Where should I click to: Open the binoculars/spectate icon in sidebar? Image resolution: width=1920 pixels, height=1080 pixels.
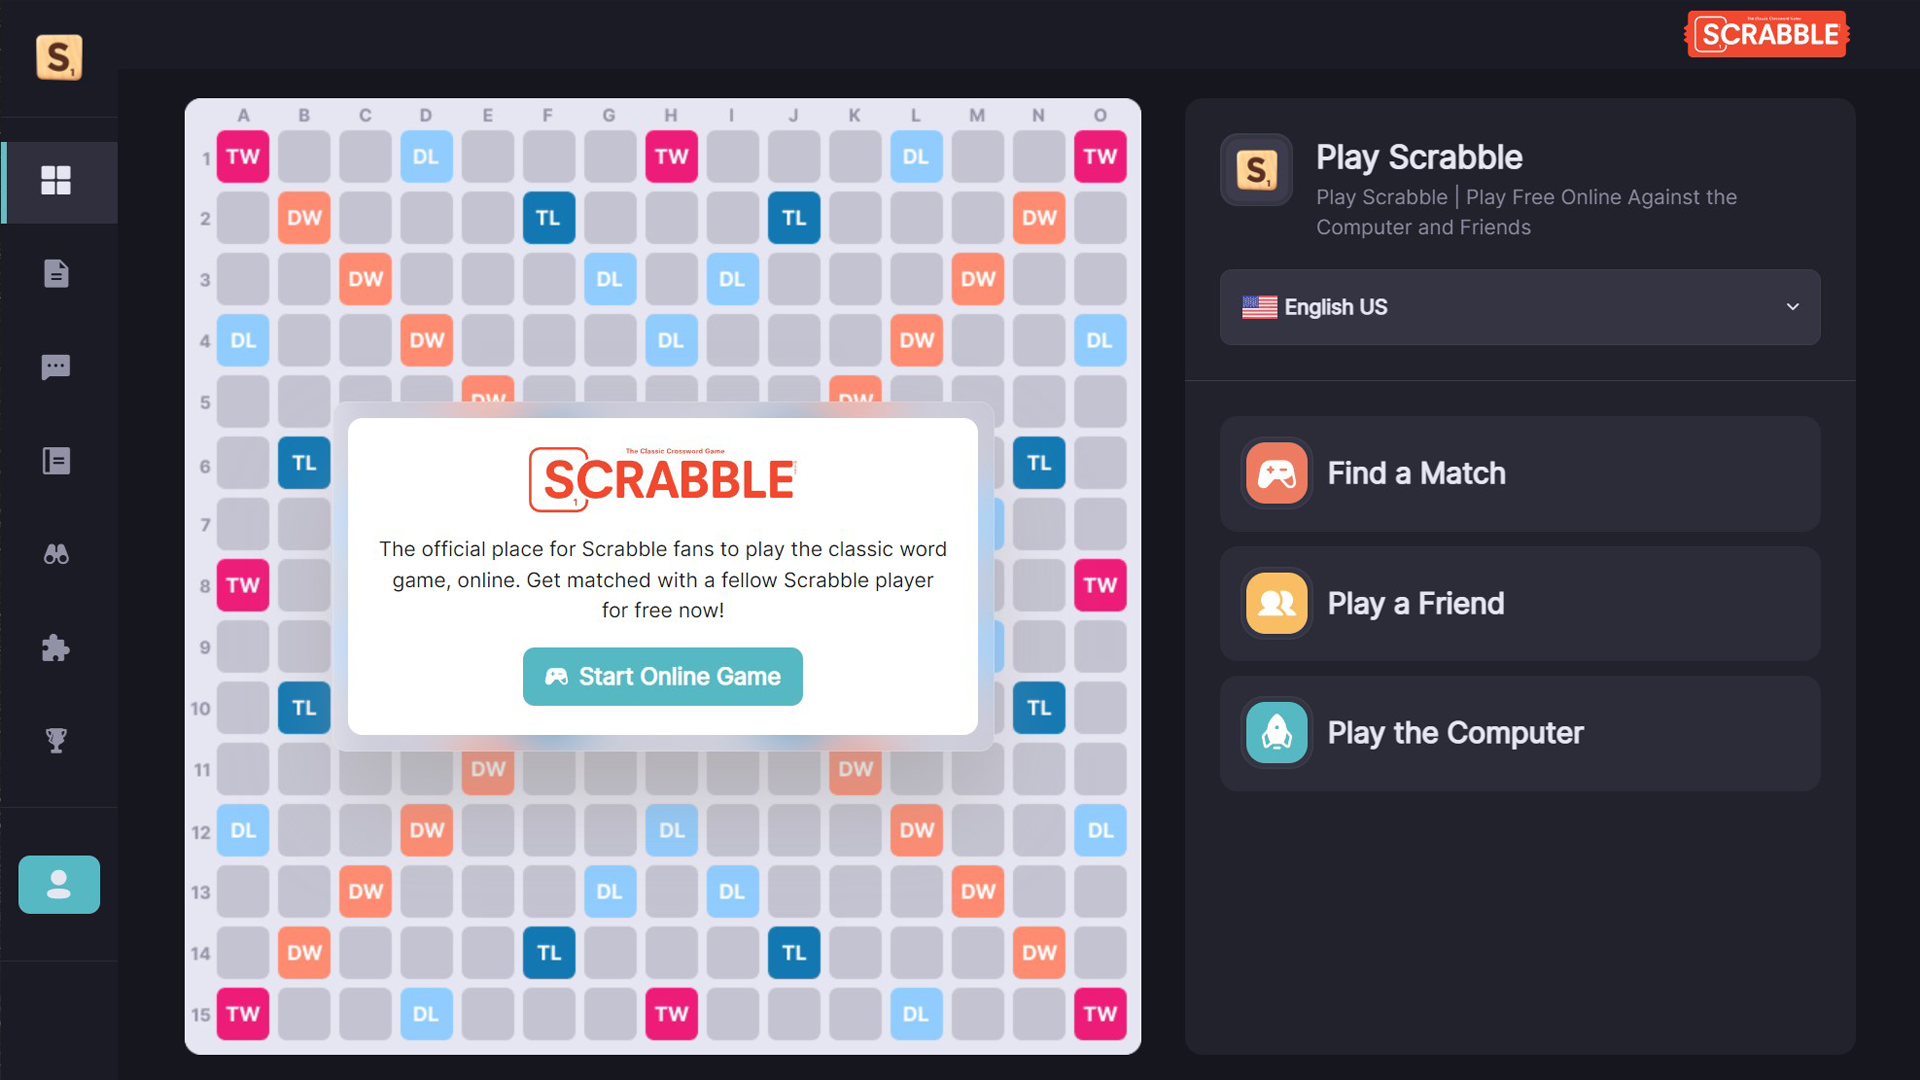(58, 554)
